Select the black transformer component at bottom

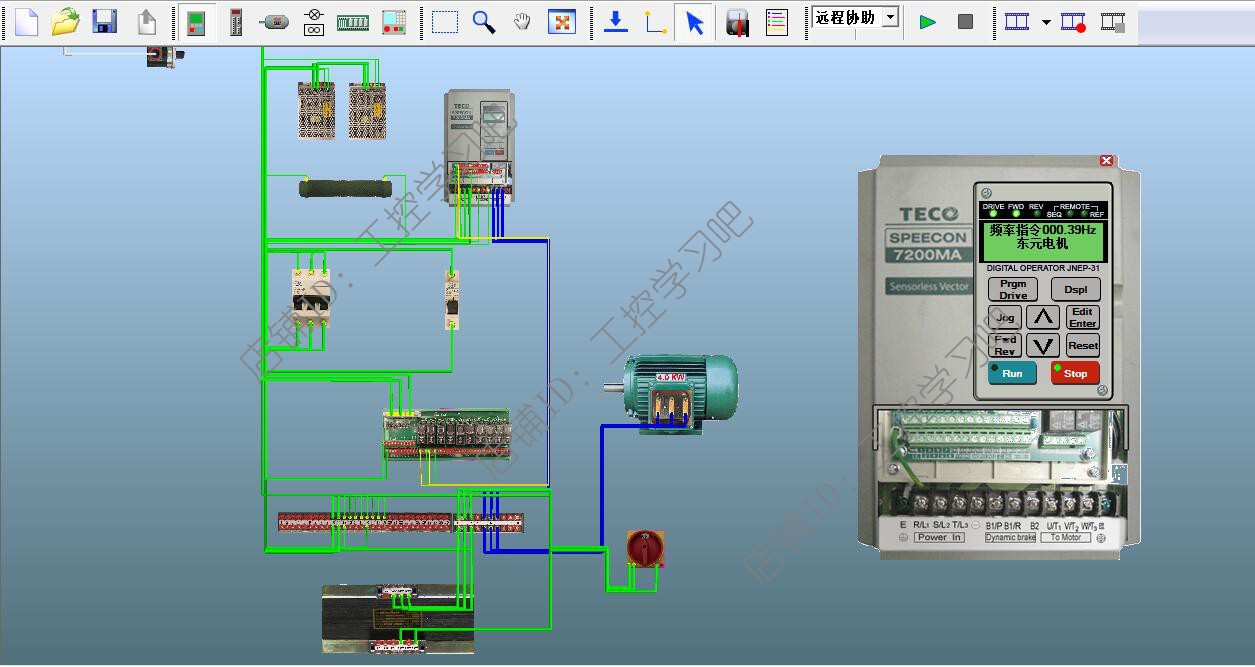(398, 619)
